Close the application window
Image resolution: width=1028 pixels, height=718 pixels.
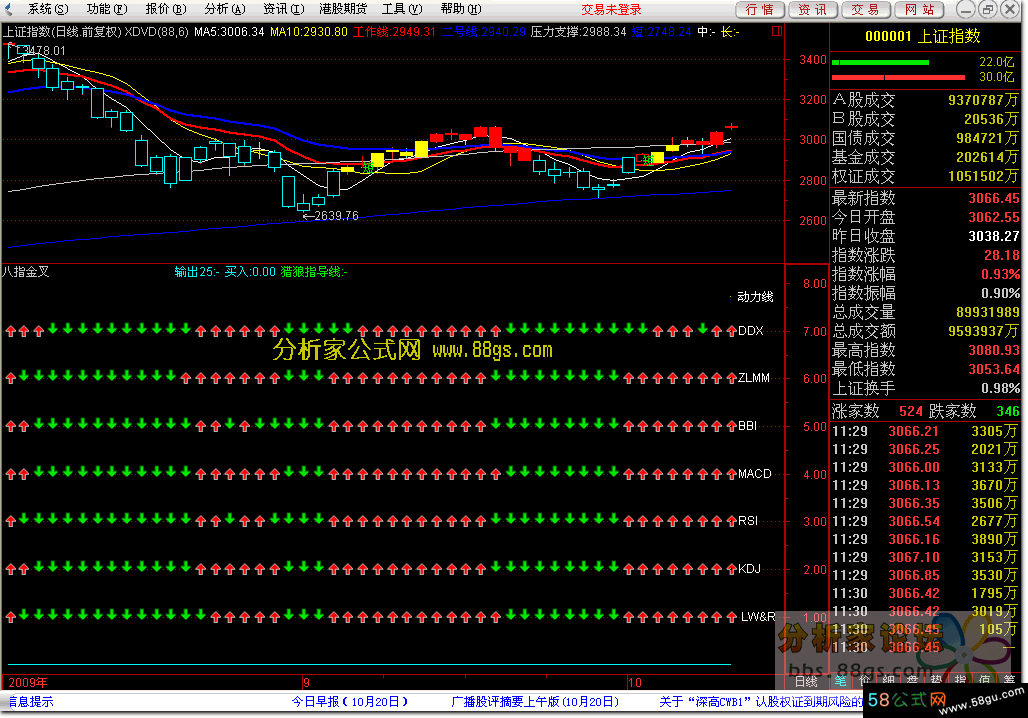[x=1010, y=9]
